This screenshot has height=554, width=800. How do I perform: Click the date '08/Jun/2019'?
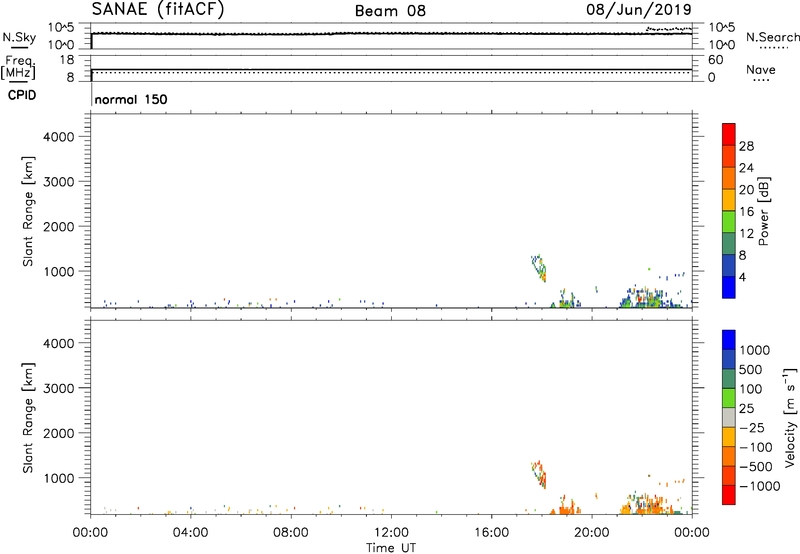(639, 9)
